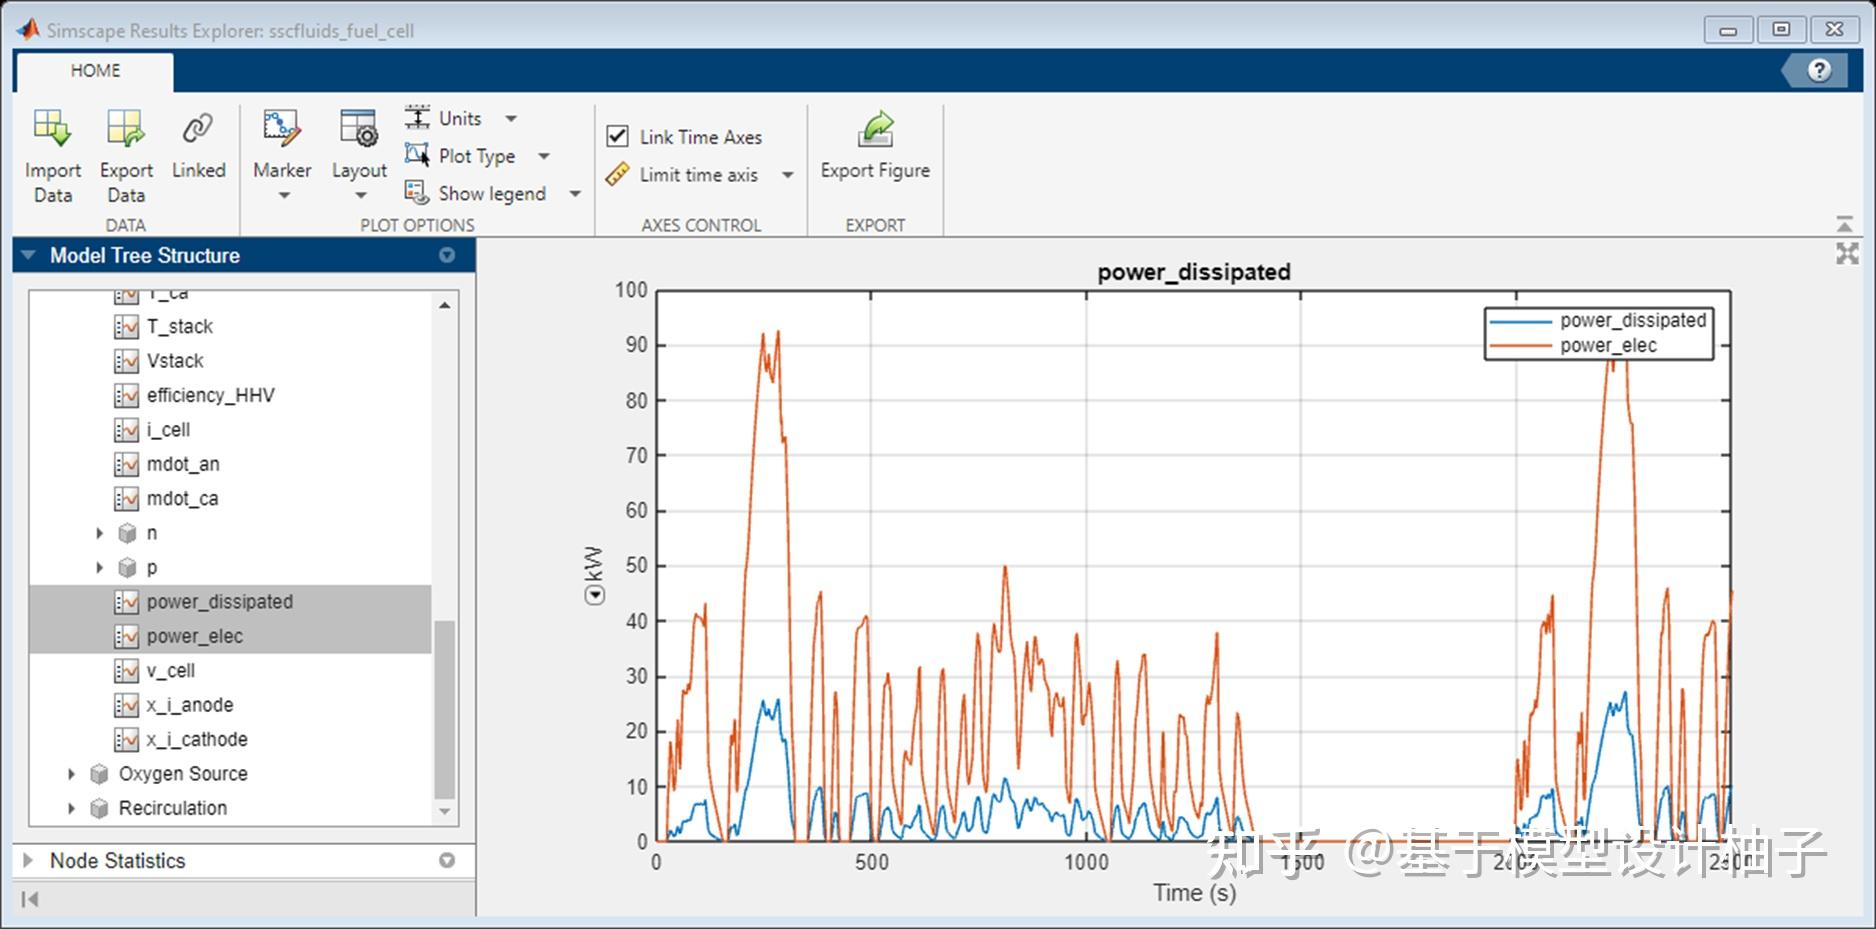1876x929 pixels.
Task: Open the Show legend option
Action: (x=492, y=193)
